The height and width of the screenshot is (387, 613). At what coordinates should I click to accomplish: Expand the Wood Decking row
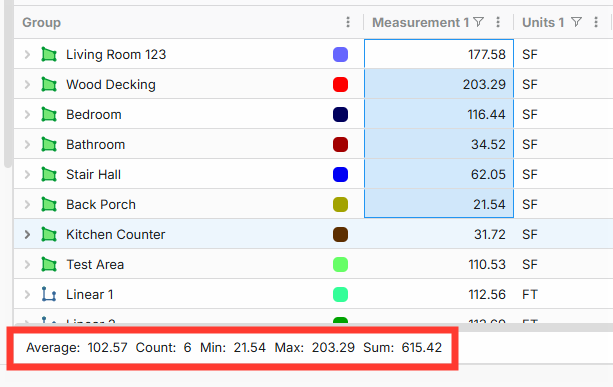coord(27,84)
